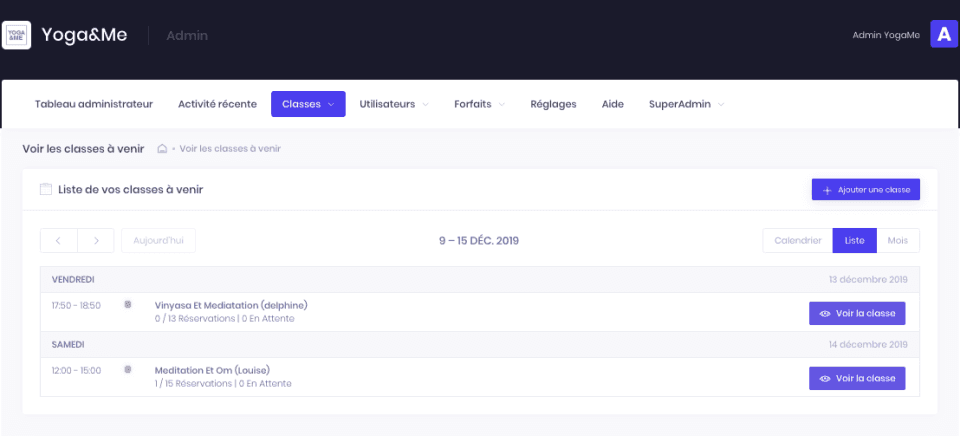960x436 pixels.
Task: Click the calendar icon beside list title
Action: tap(45, 189)
